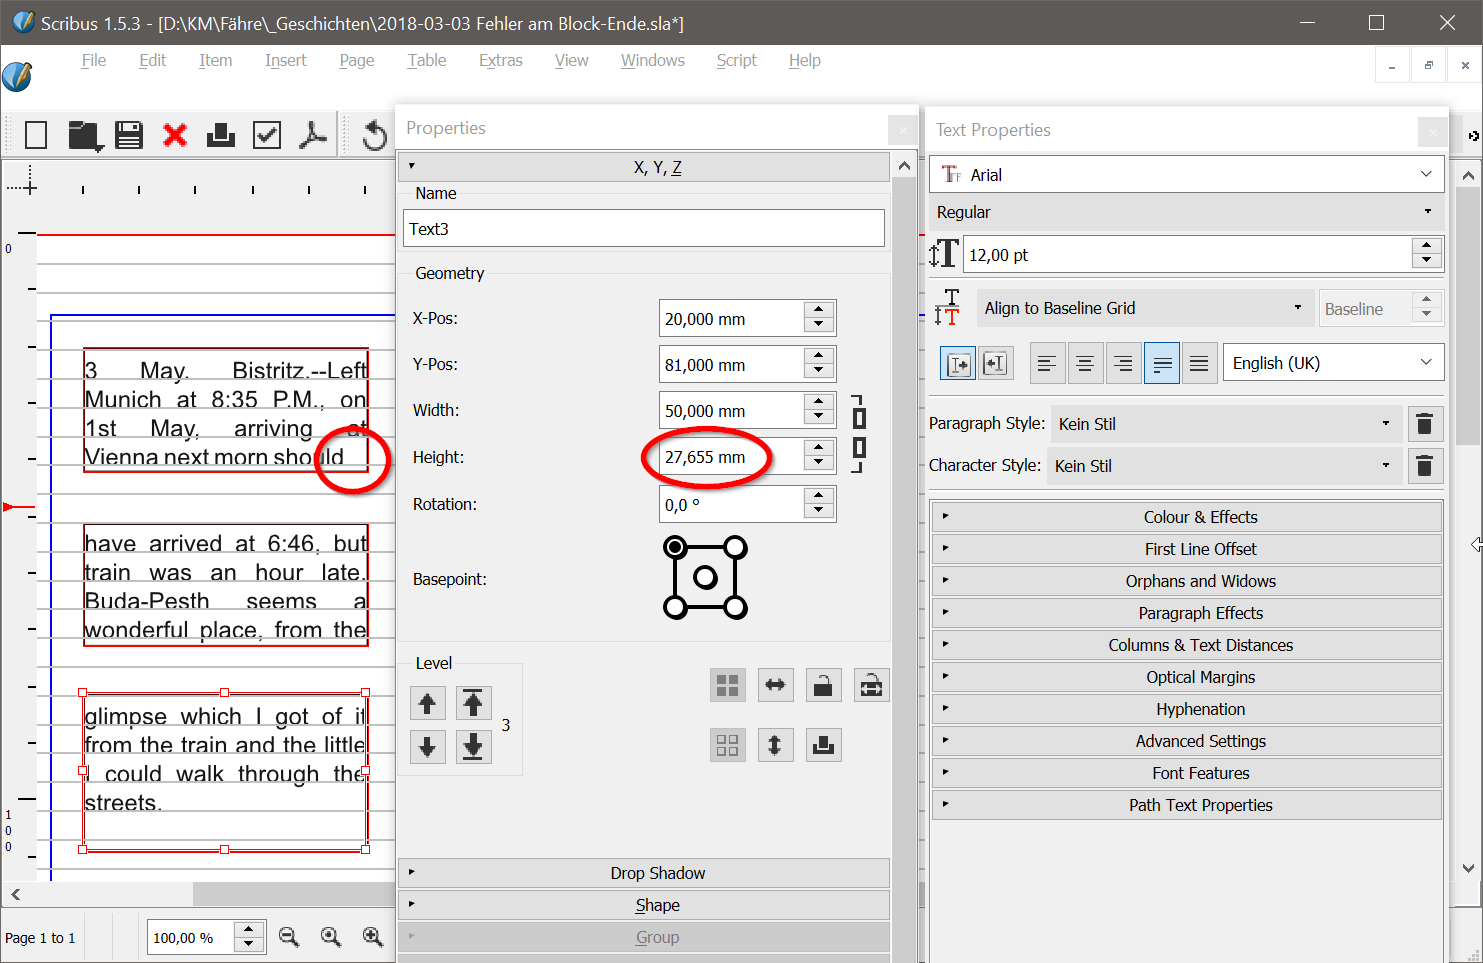Open the Extras menu
The height and width of the screenshot is (963, 1483).
500,60
